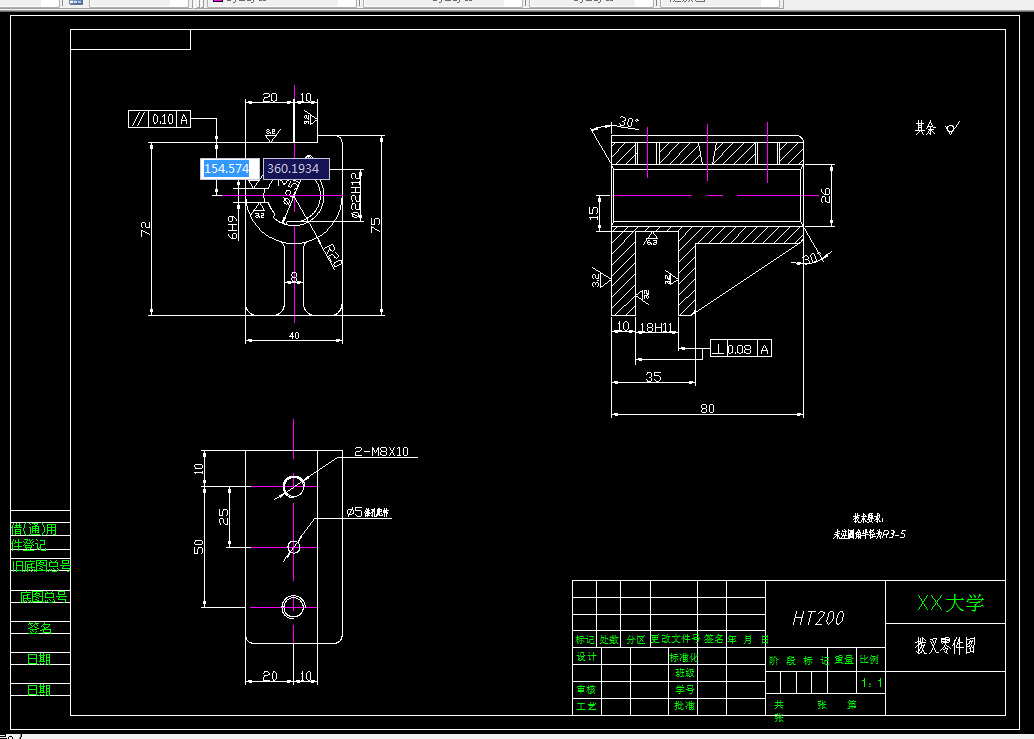Pick the 更改文件号 title block cell

click(675, 639)
